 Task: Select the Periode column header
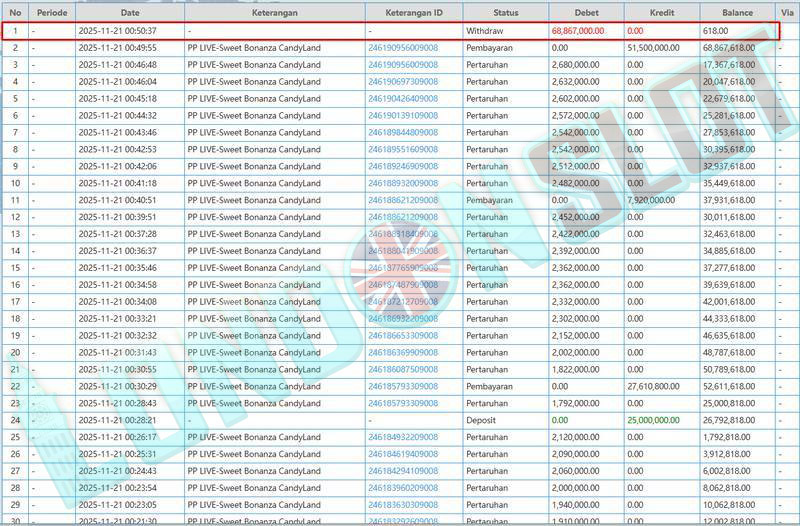(x=52, y=13)
